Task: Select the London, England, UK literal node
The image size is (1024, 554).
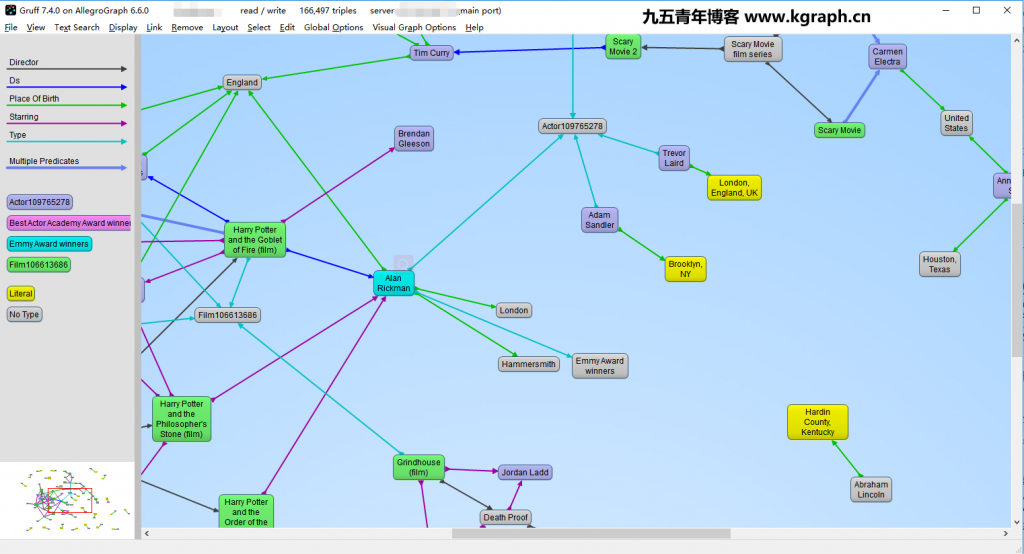Action: tap(734, 188)
